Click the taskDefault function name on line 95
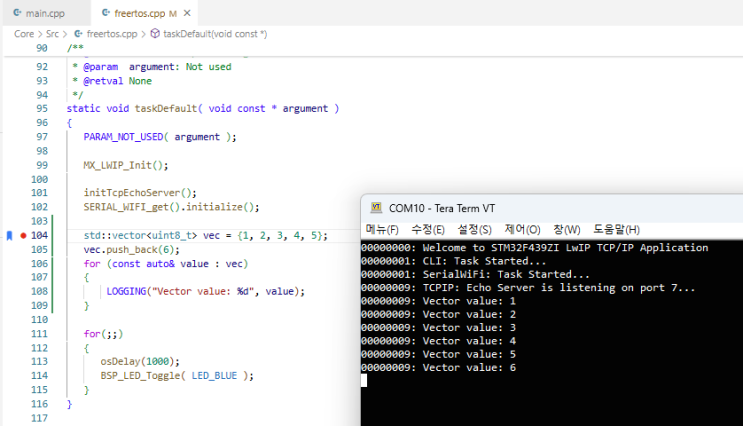 (x=166, y=109)
